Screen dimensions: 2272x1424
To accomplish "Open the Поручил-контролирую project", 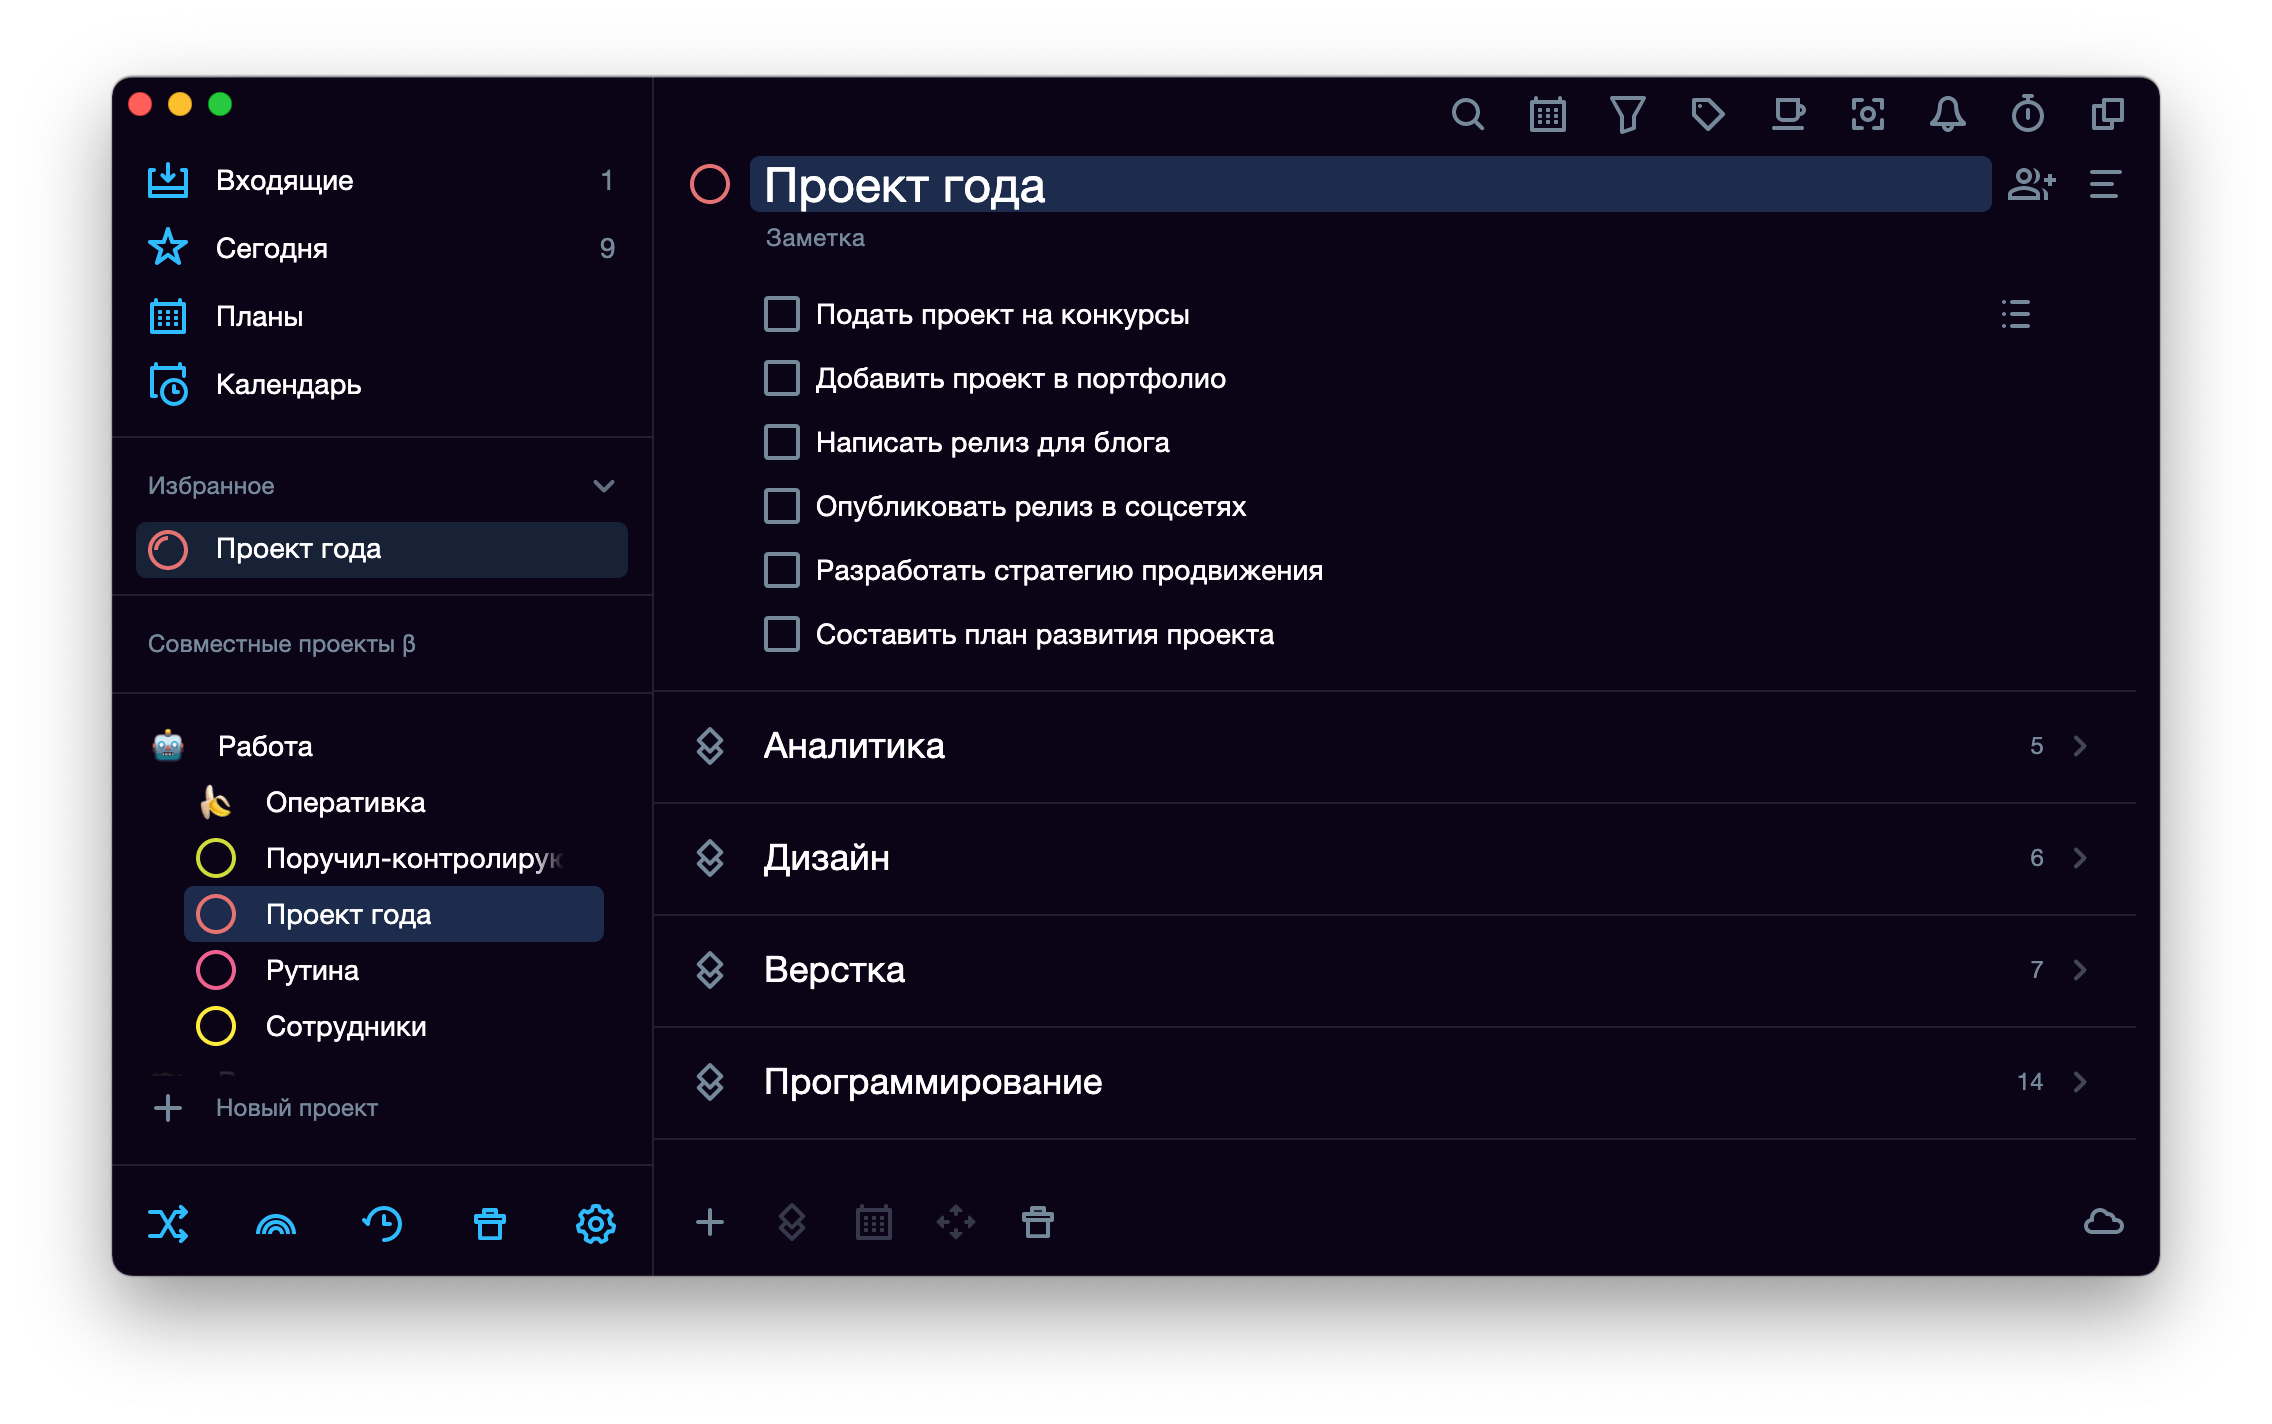I will 394,858.
